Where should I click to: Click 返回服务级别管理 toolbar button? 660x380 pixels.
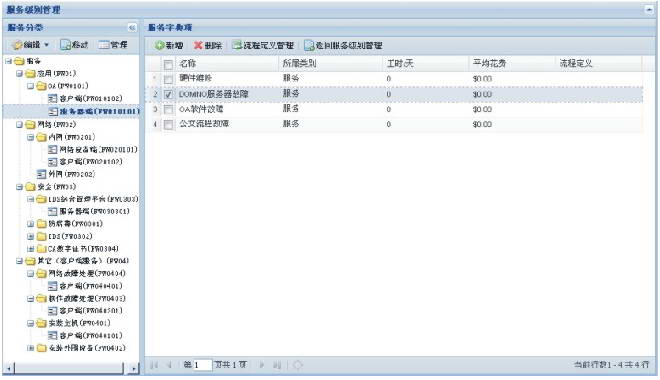pyautogui.click(x=343, y=45)
